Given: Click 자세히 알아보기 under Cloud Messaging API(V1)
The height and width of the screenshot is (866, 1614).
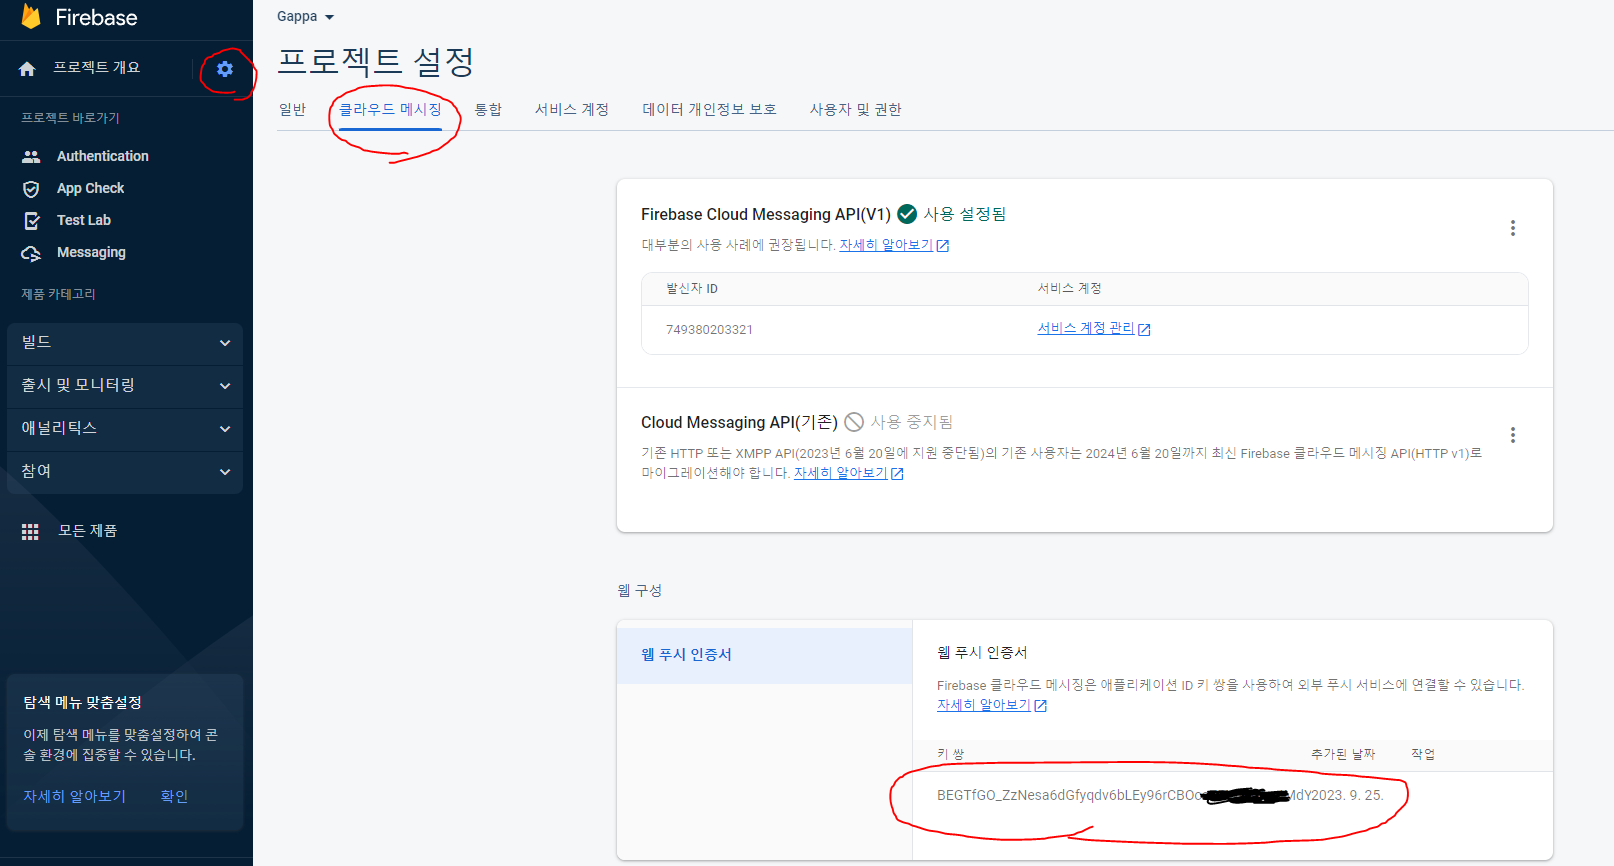Looking at the screenshot, I should [886, 245].
